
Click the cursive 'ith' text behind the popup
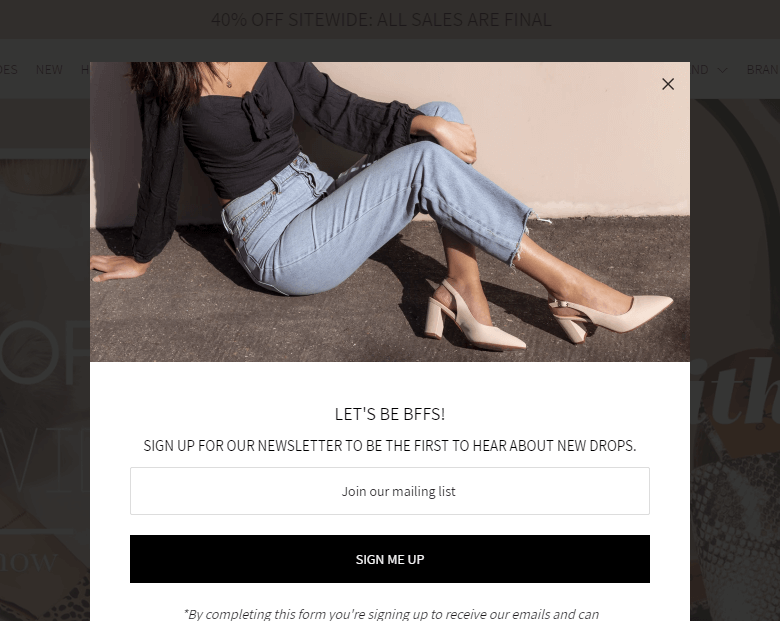click(x=735, y=393)
